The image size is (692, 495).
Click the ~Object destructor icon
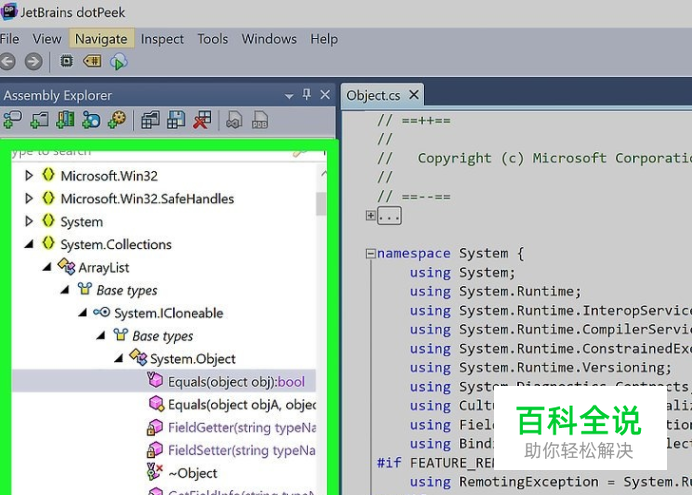(x=154, y=472)
